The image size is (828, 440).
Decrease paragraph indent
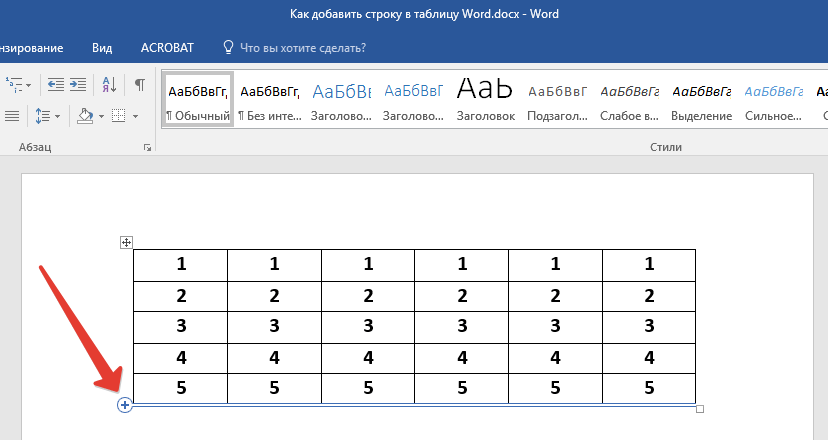pos(55,84)
